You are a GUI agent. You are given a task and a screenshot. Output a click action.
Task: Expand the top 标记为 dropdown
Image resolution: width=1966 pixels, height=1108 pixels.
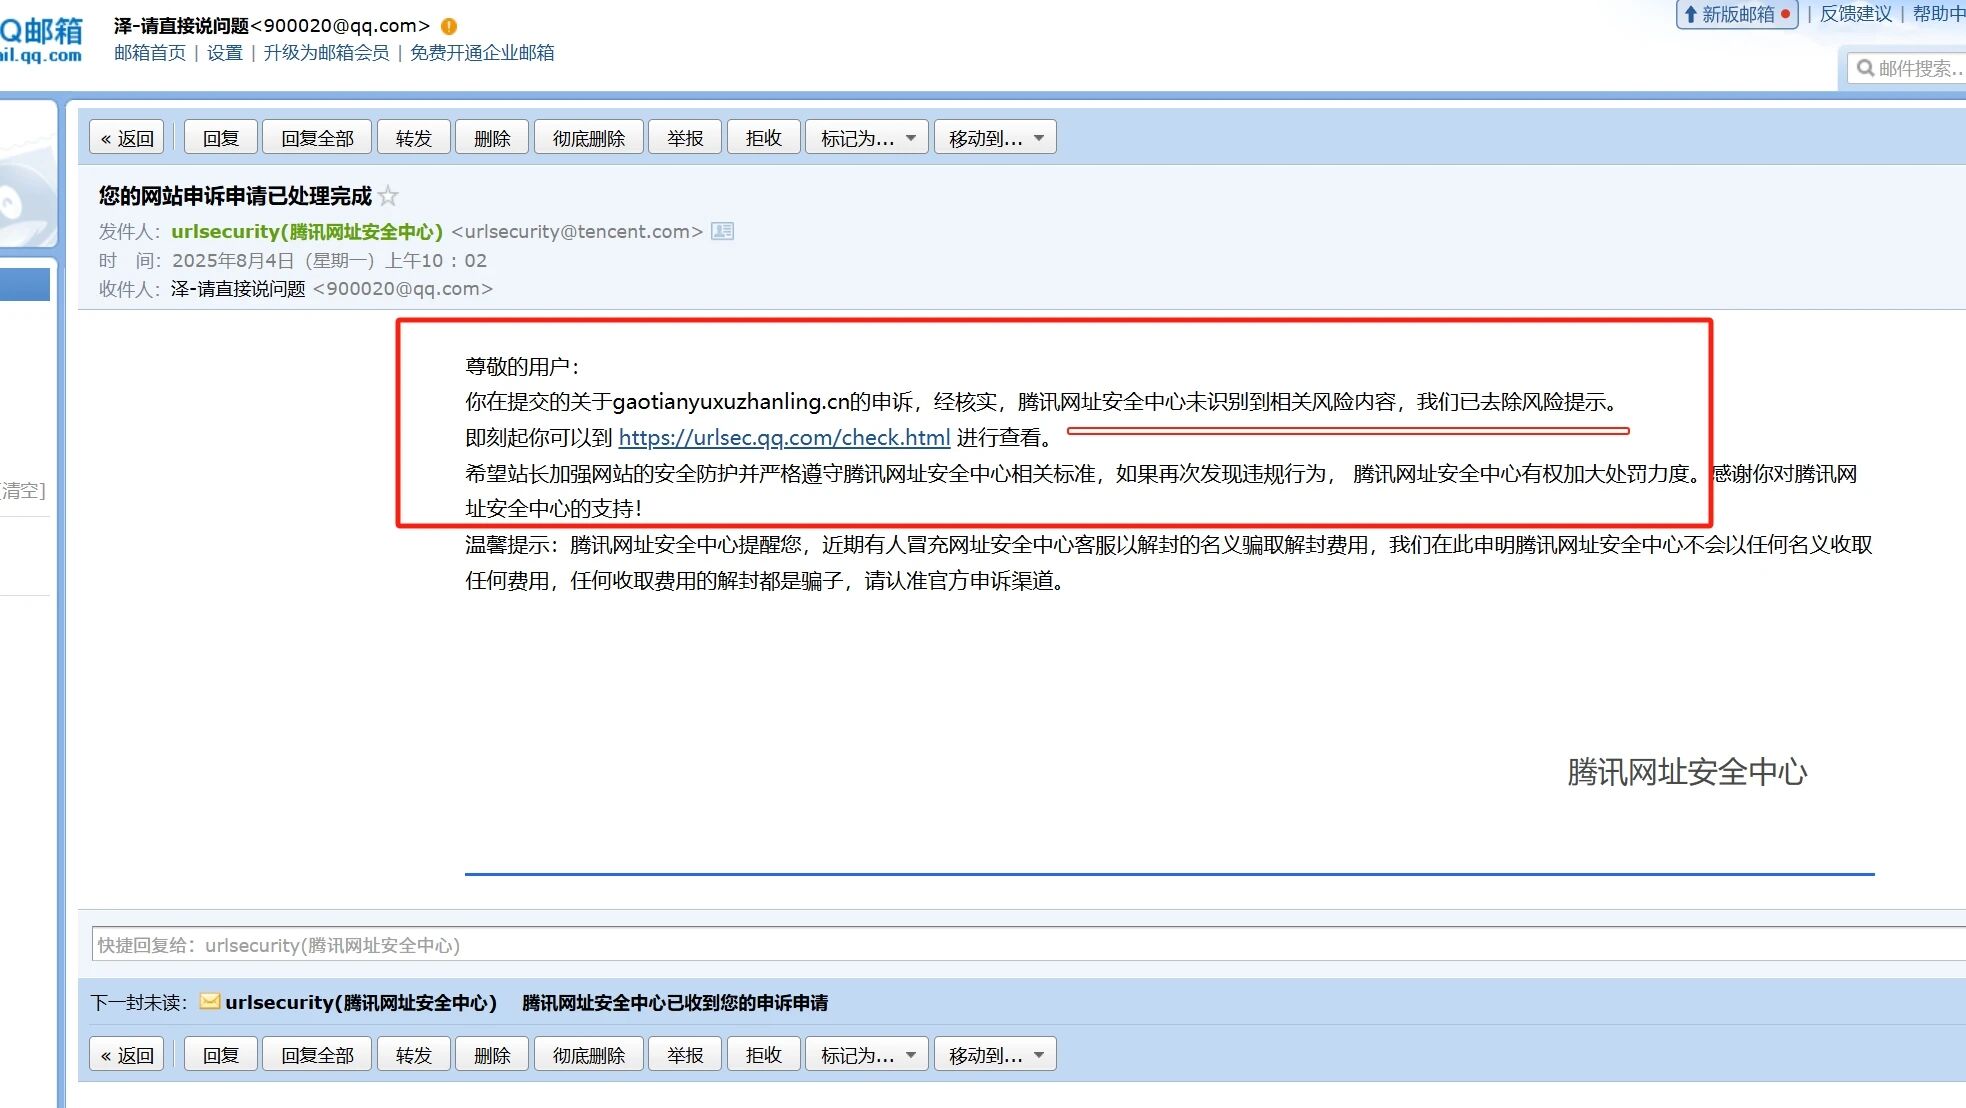(x=867, y=138)
